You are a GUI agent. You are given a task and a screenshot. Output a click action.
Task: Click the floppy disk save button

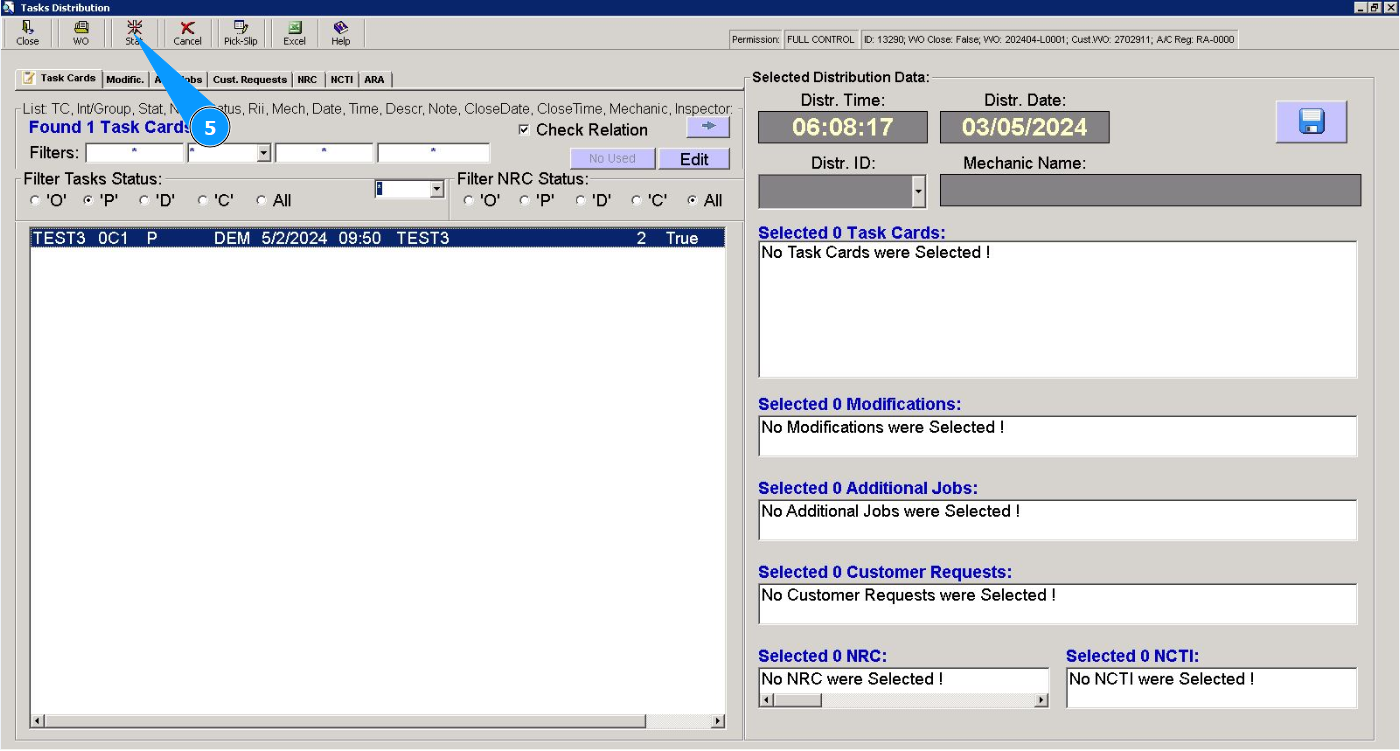1311,122
